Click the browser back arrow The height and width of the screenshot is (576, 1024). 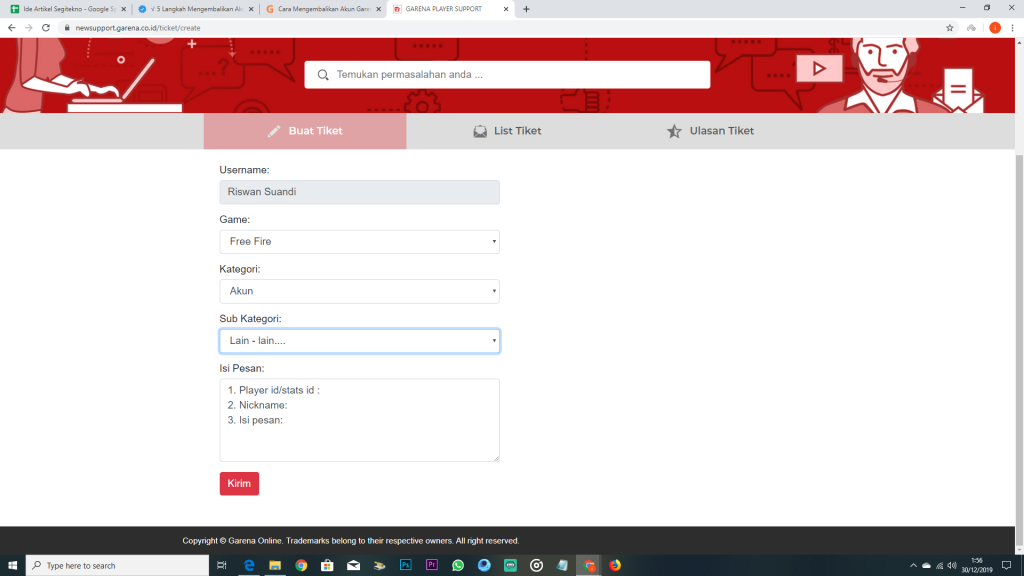coord(11,28)
